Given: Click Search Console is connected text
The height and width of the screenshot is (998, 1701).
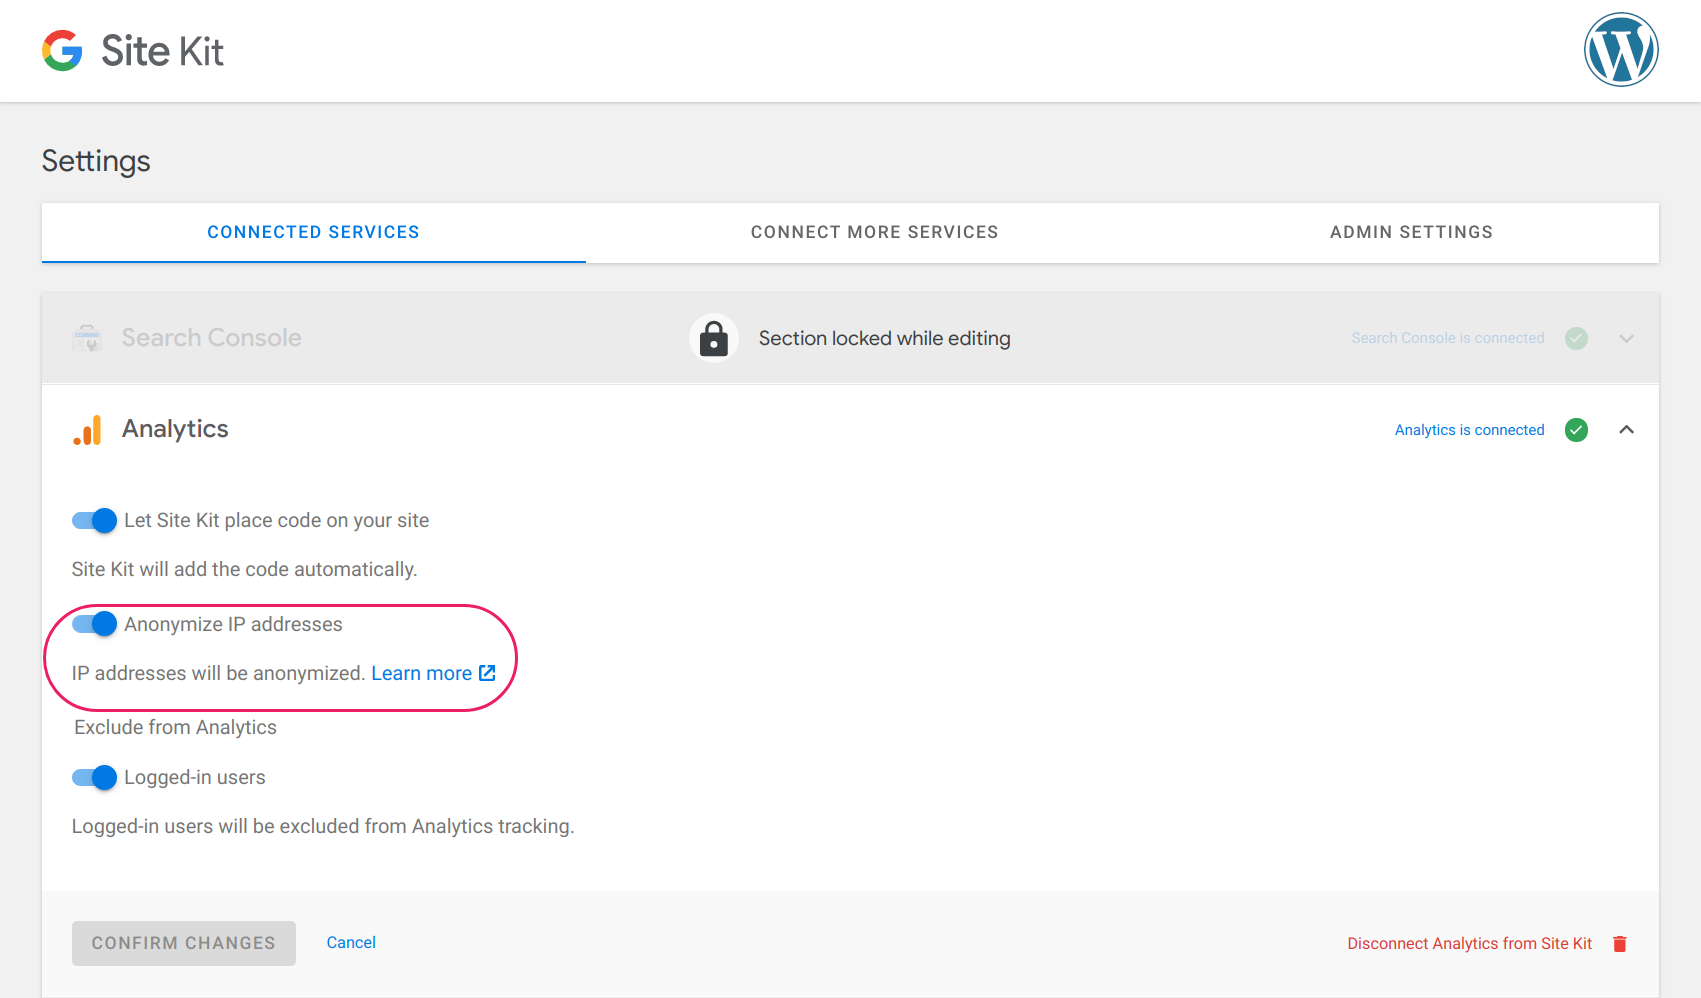Looking at the screenshot, I should 1447,338.
